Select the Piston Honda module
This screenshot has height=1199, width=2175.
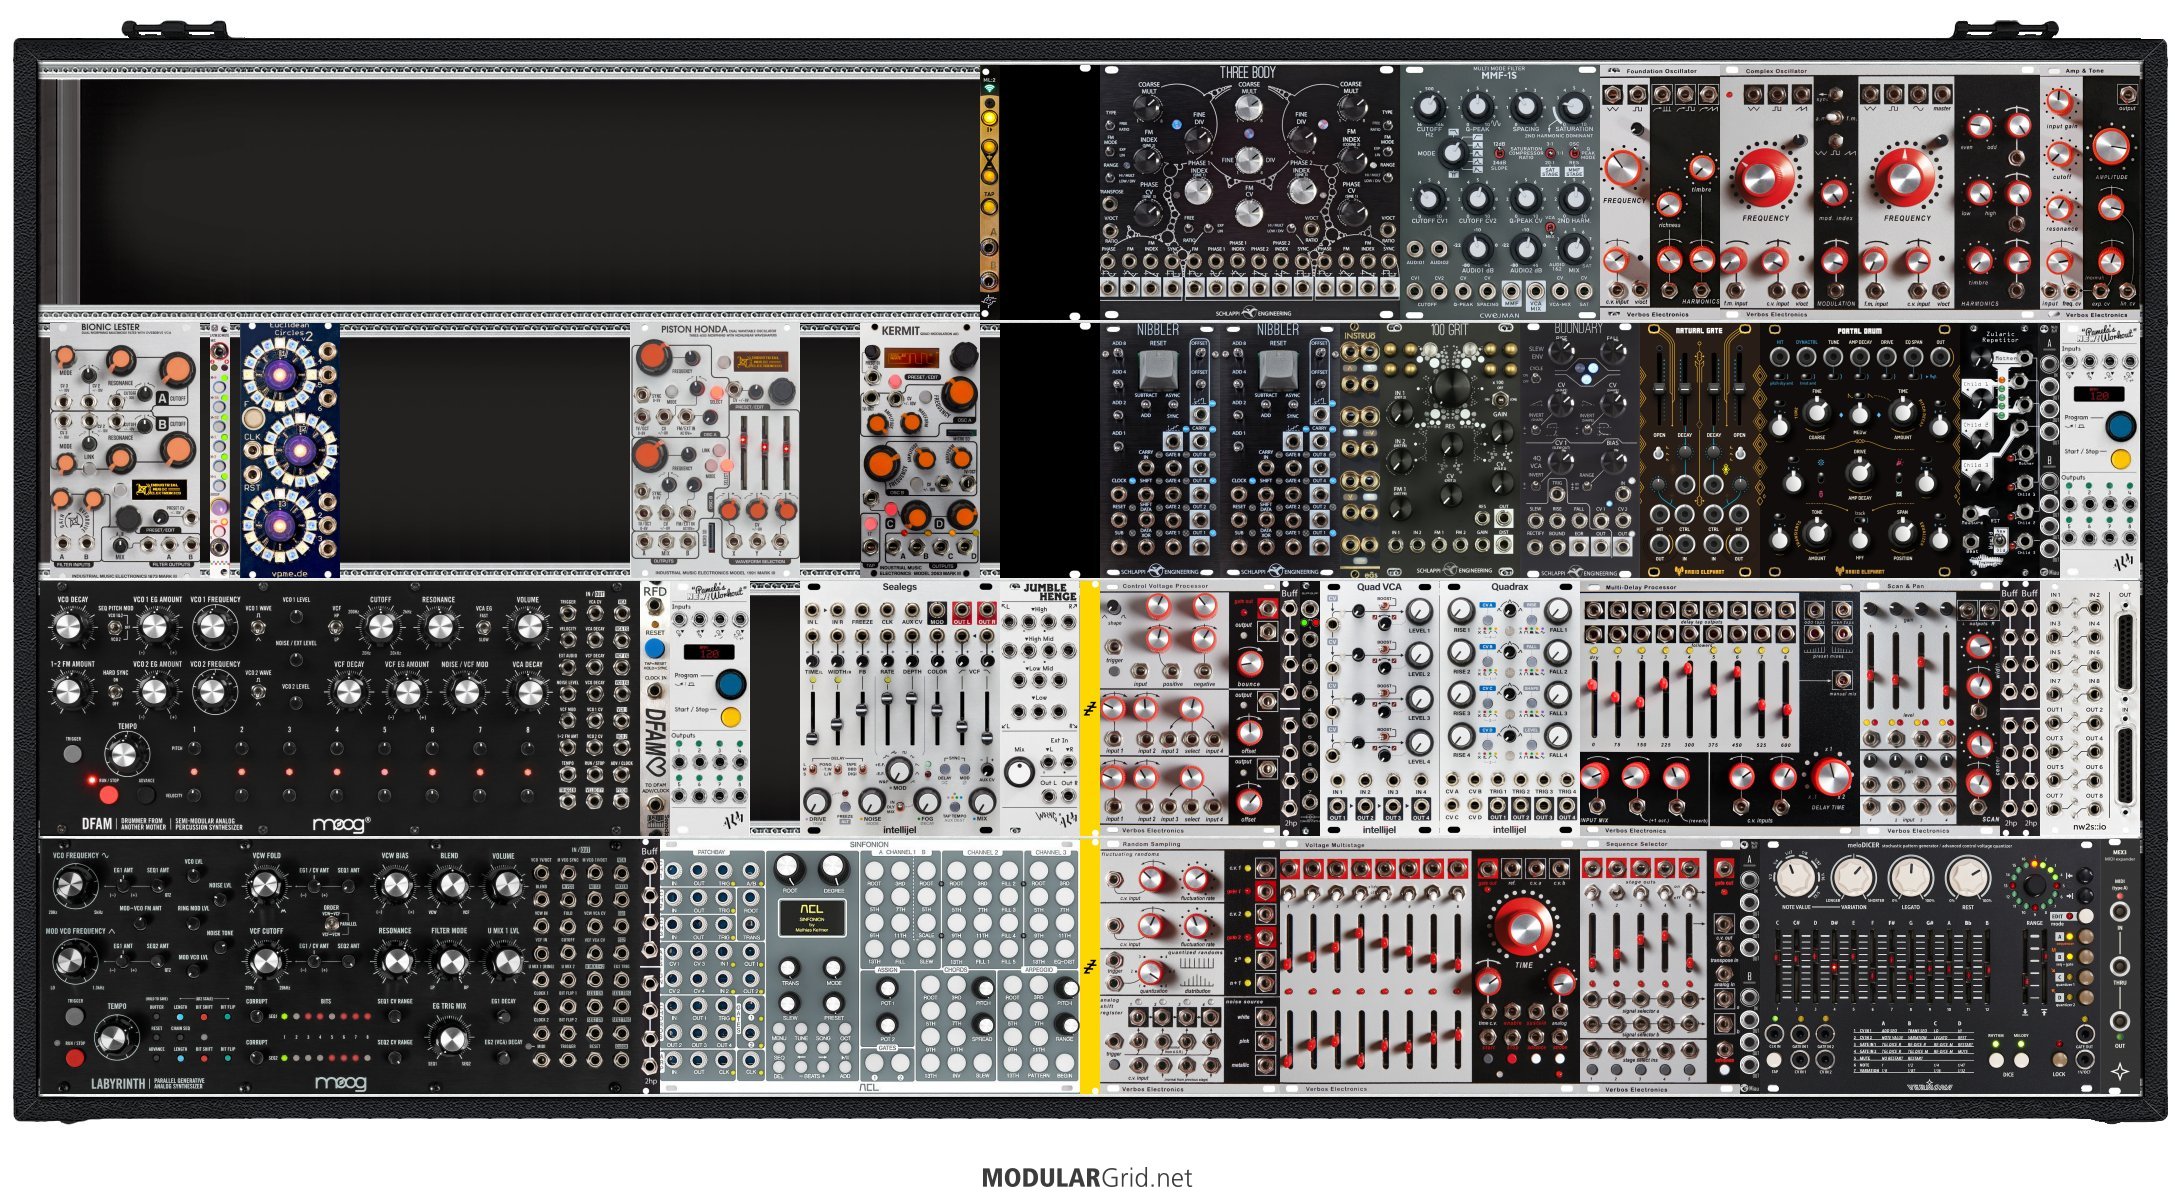(716, 450)
